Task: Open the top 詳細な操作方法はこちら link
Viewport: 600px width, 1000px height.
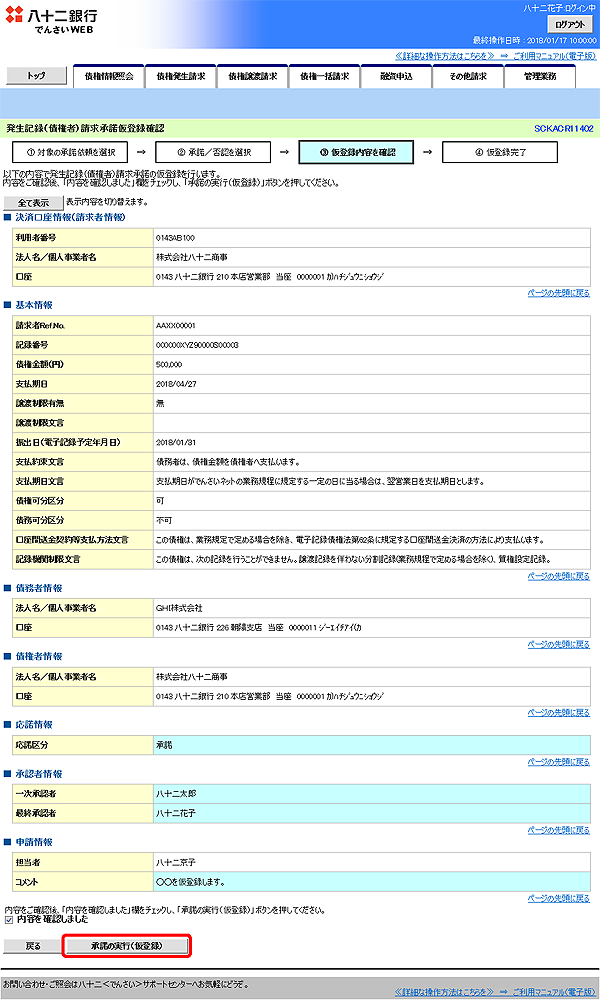Action: pyautogui.click(x=444, y=56)
